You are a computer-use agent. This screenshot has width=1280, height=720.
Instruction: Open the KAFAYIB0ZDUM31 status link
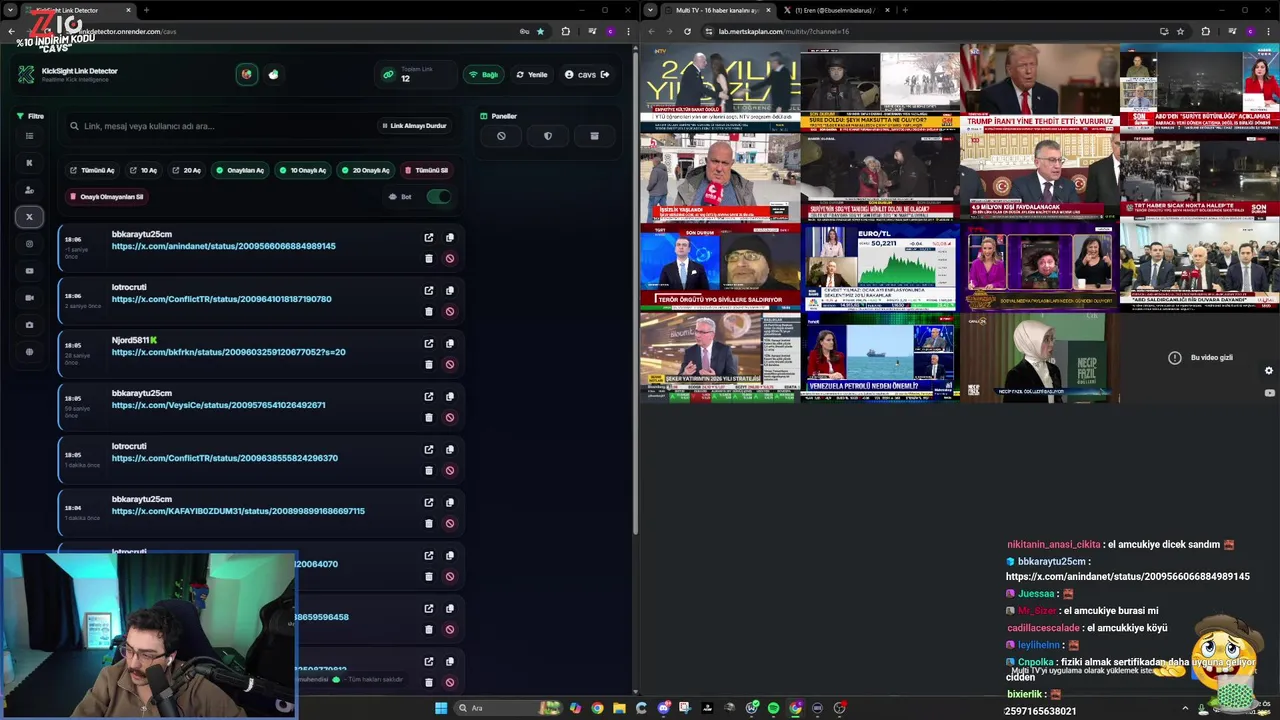click(x=238, y=511)
